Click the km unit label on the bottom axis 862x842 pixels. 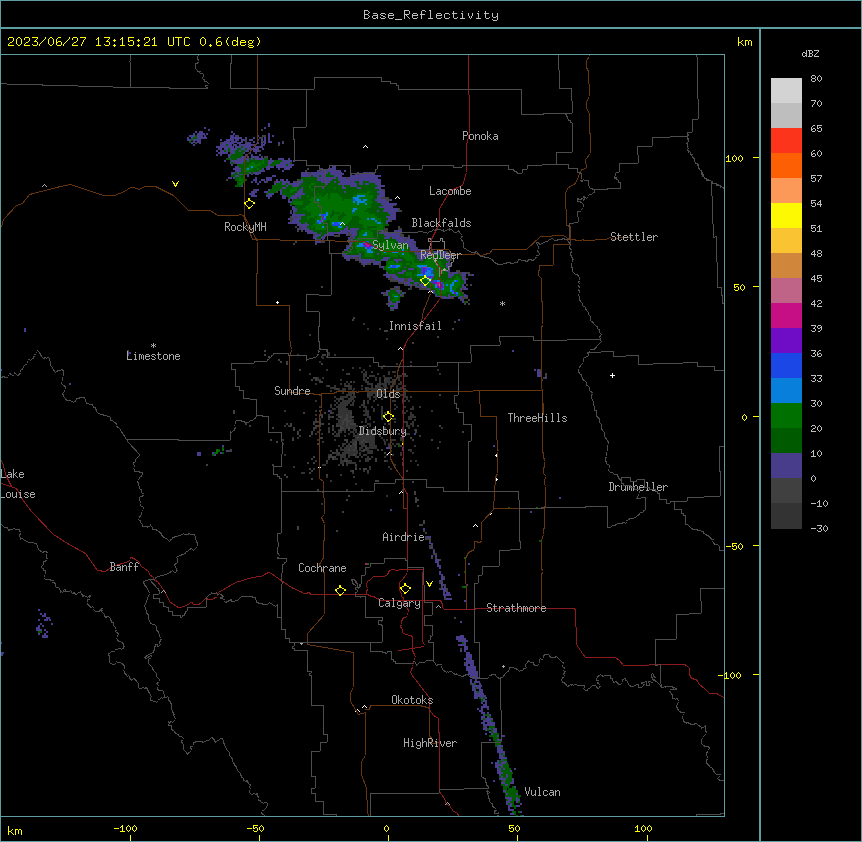tap(15, 830)
